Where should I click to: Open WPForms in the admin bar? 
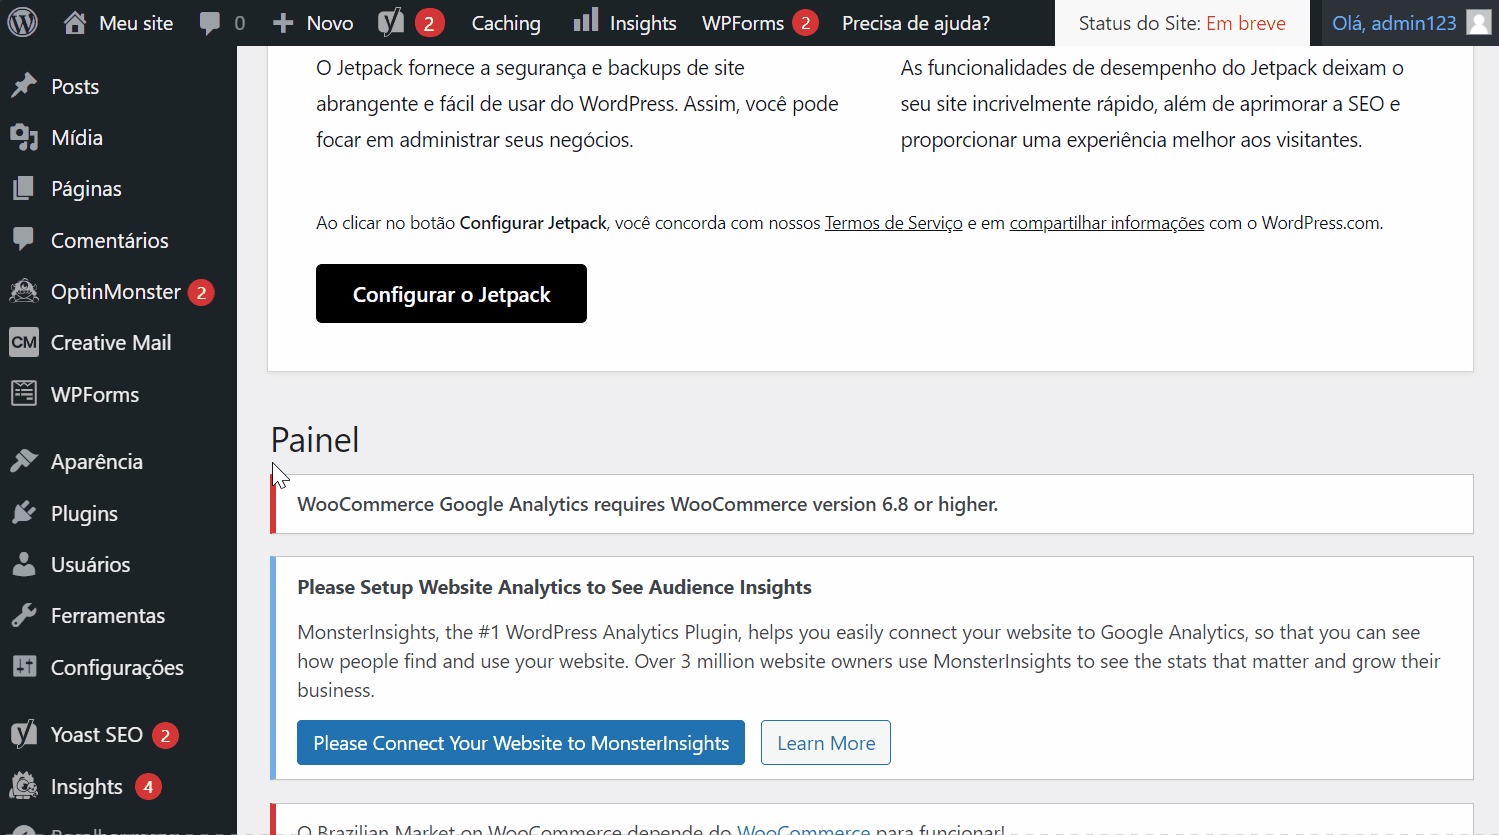pyautogui.click(x=743, y=23)
